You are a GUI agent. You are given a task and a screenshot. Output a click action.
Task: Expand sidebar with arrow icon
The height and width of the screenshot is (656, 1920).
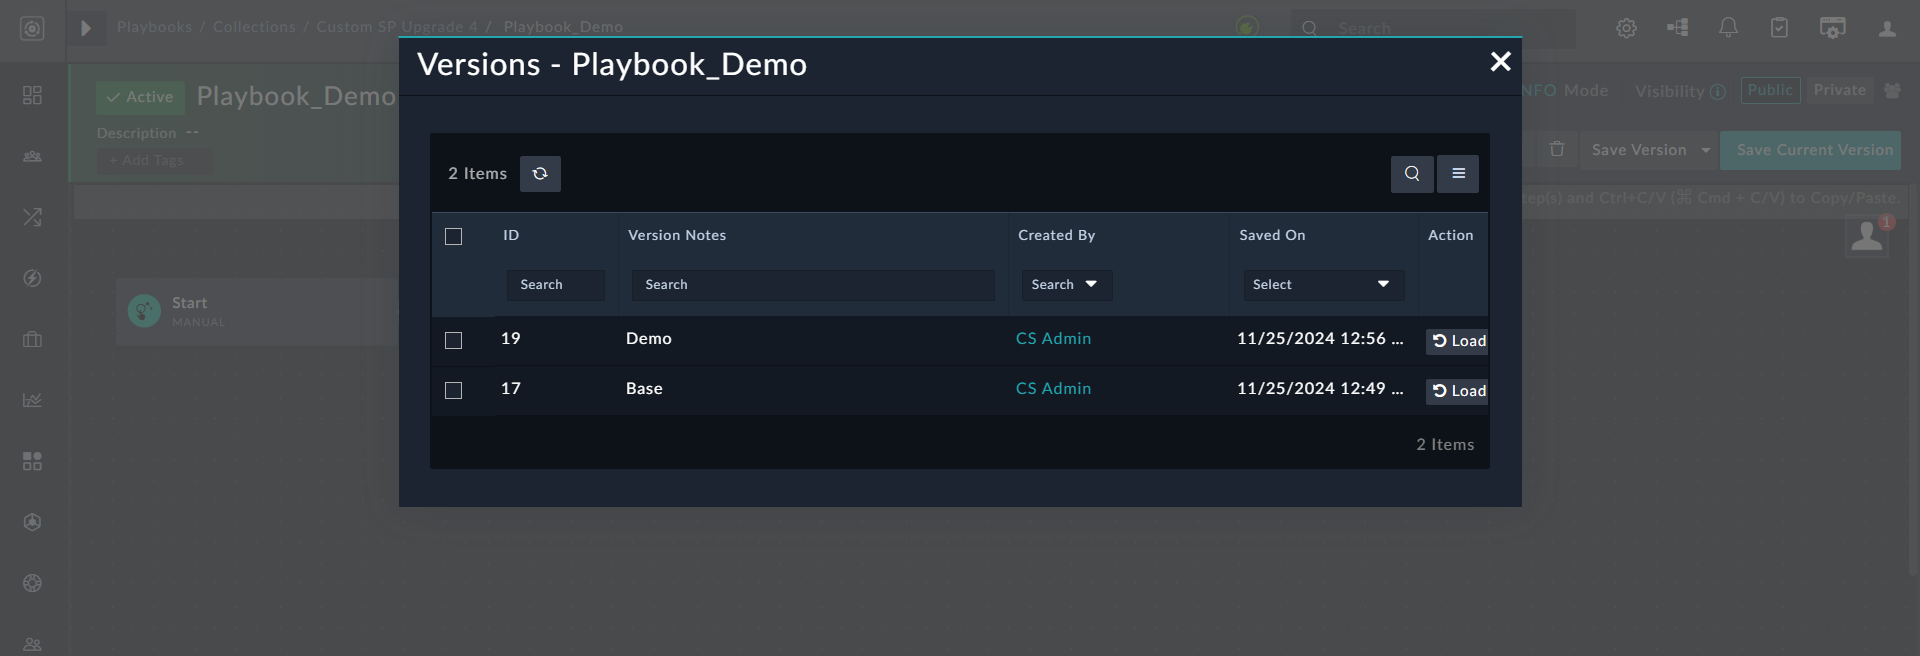[x=86, y=29]
